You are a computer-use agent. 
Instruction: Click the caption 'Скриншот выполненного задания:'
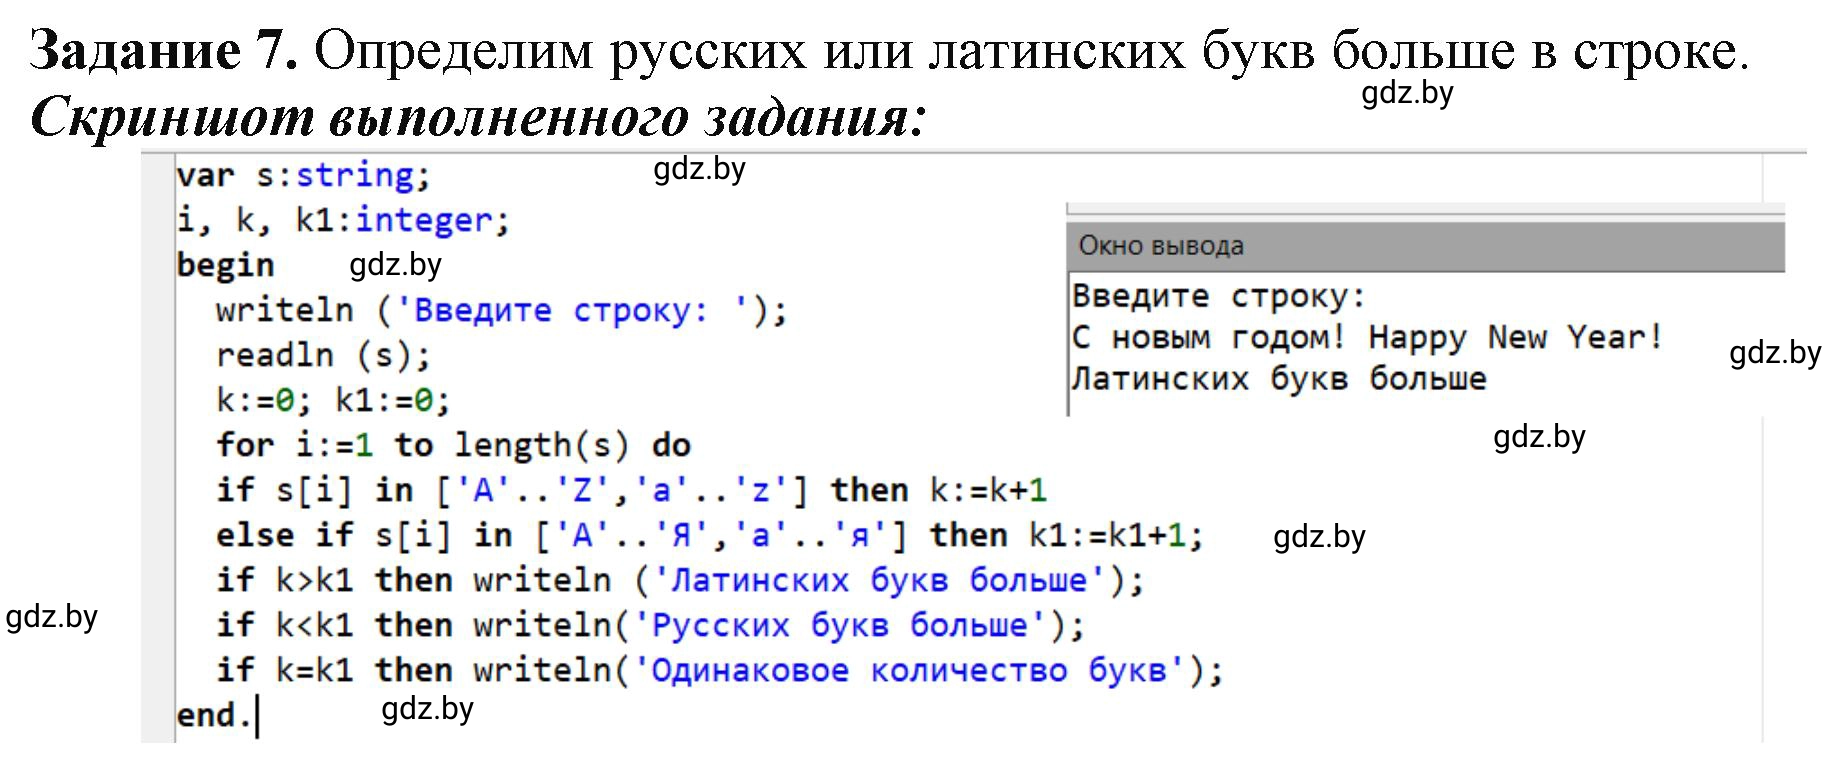coord(478,116)
